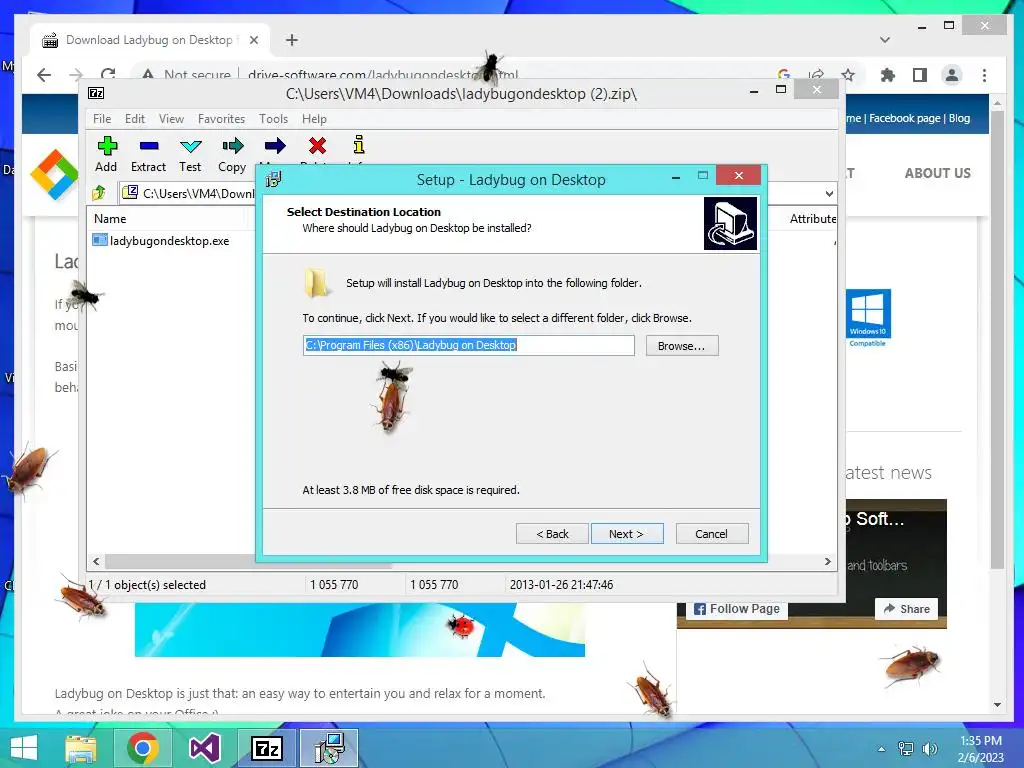Click Blog link on website header

959,118
